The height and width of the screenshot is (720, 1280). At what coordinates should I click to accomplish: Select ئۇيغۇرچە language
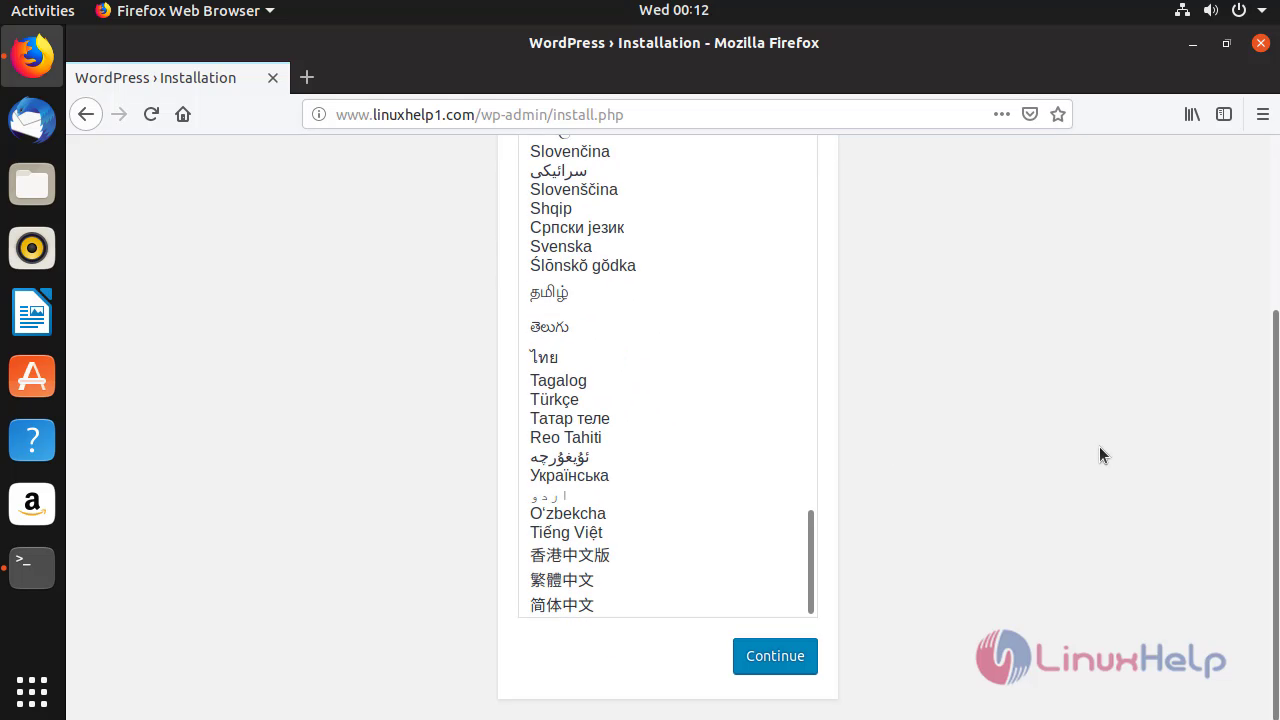click(x=559, y=456)
